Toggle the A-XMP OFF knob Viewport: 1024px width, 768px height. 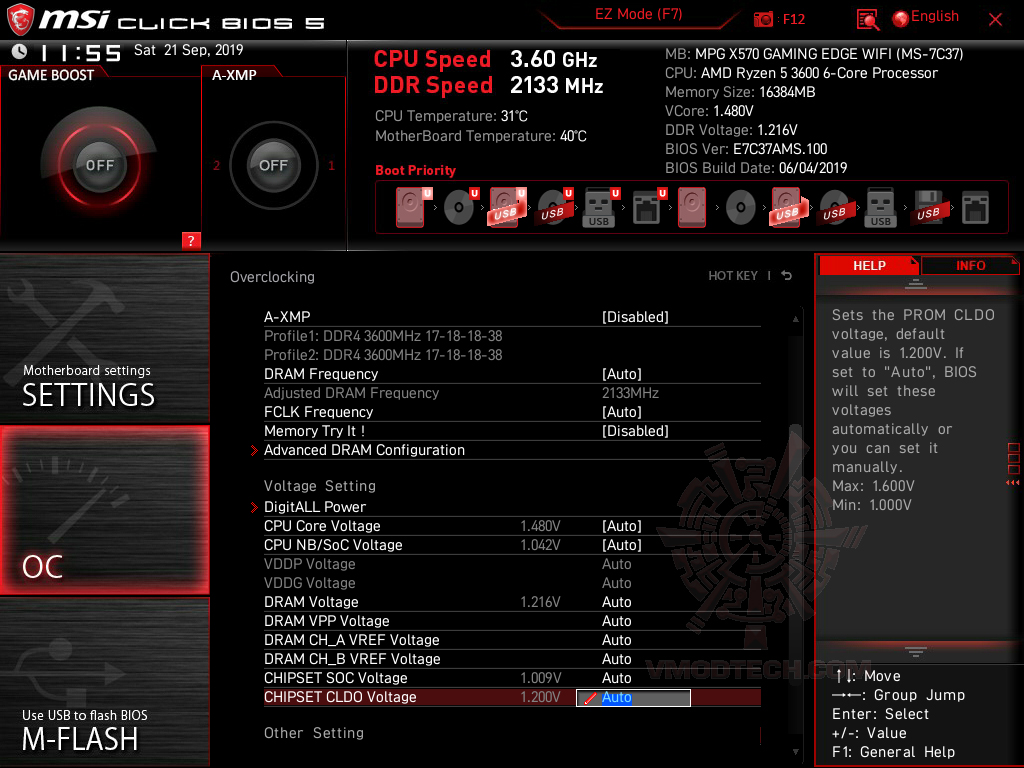273,165
